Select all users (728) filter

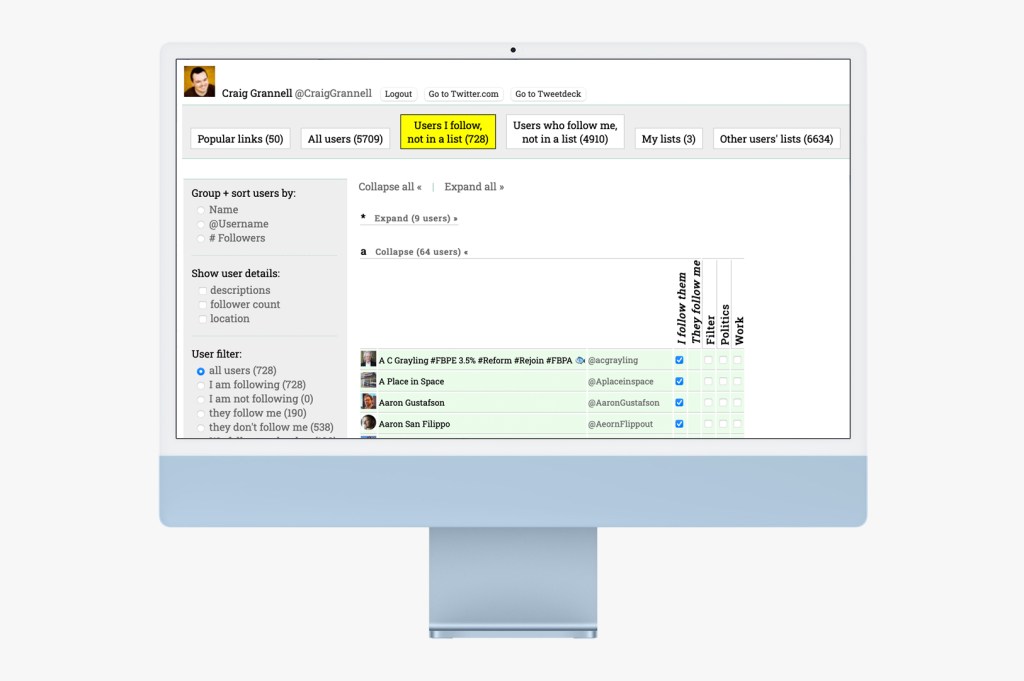tap(200, 372)
